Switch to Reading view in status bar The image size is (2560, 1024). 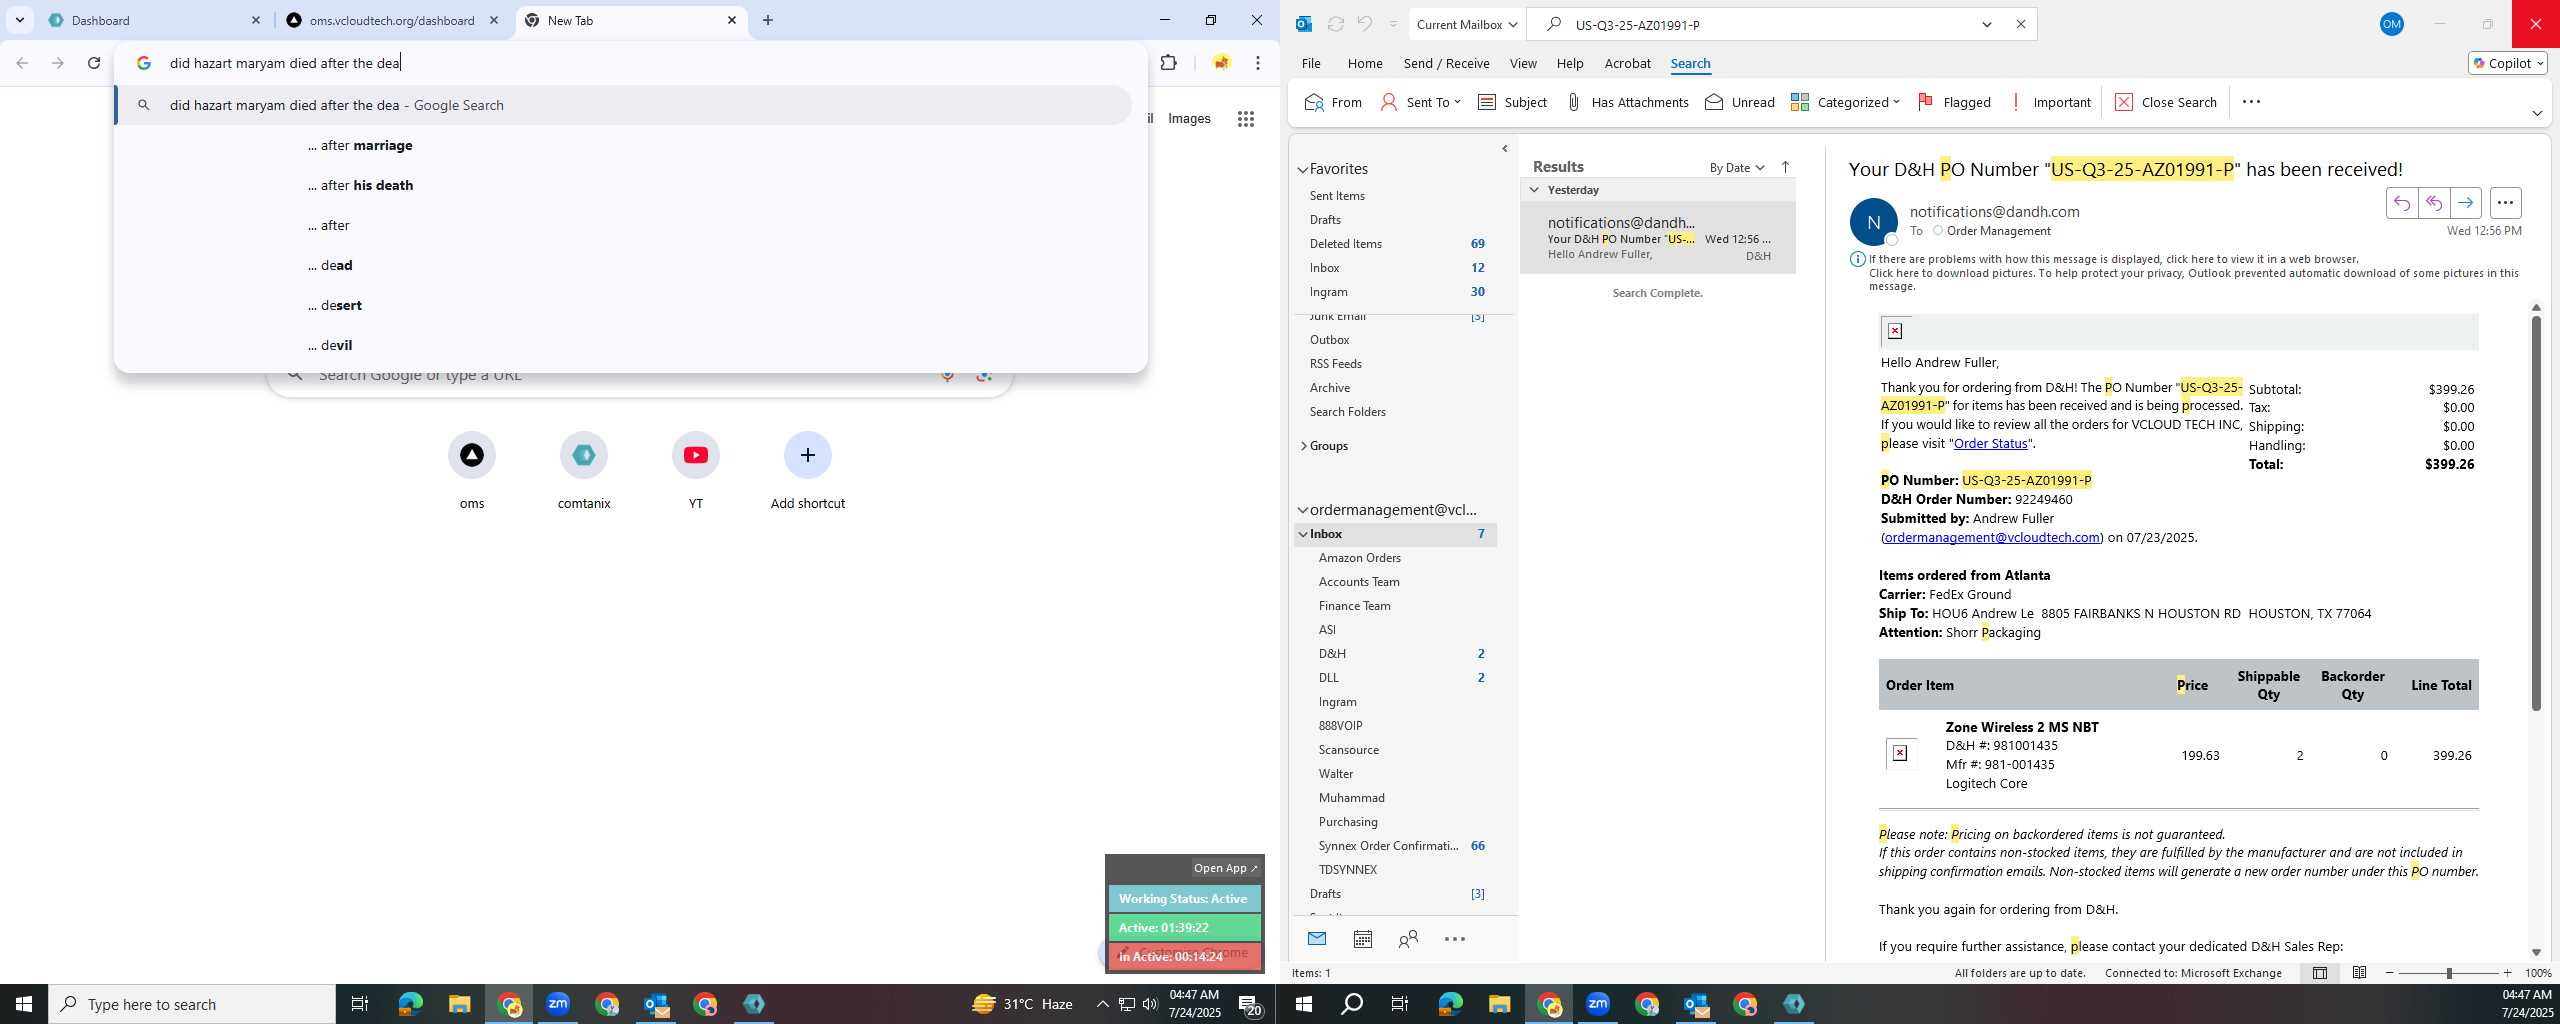click(2359, 973)
